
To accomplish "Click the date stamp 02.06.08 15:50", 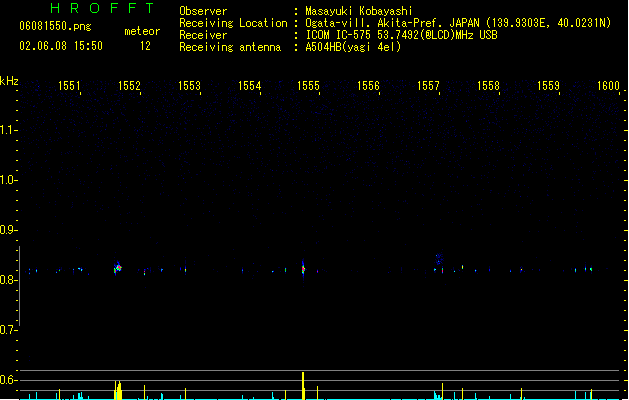I will pos(61,46).
